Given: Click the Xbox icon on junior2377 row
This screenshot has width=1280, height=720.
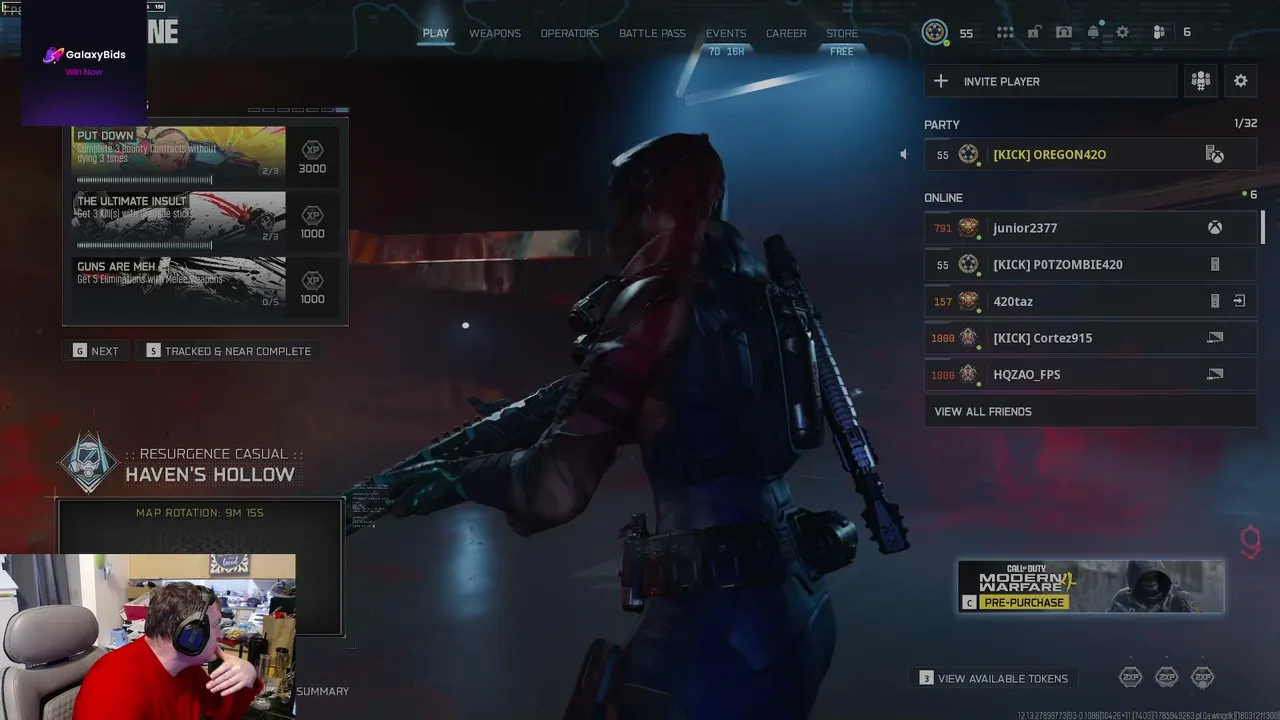Looking at the screenshot, I should pyautogui.click(x=1214, y=228).
